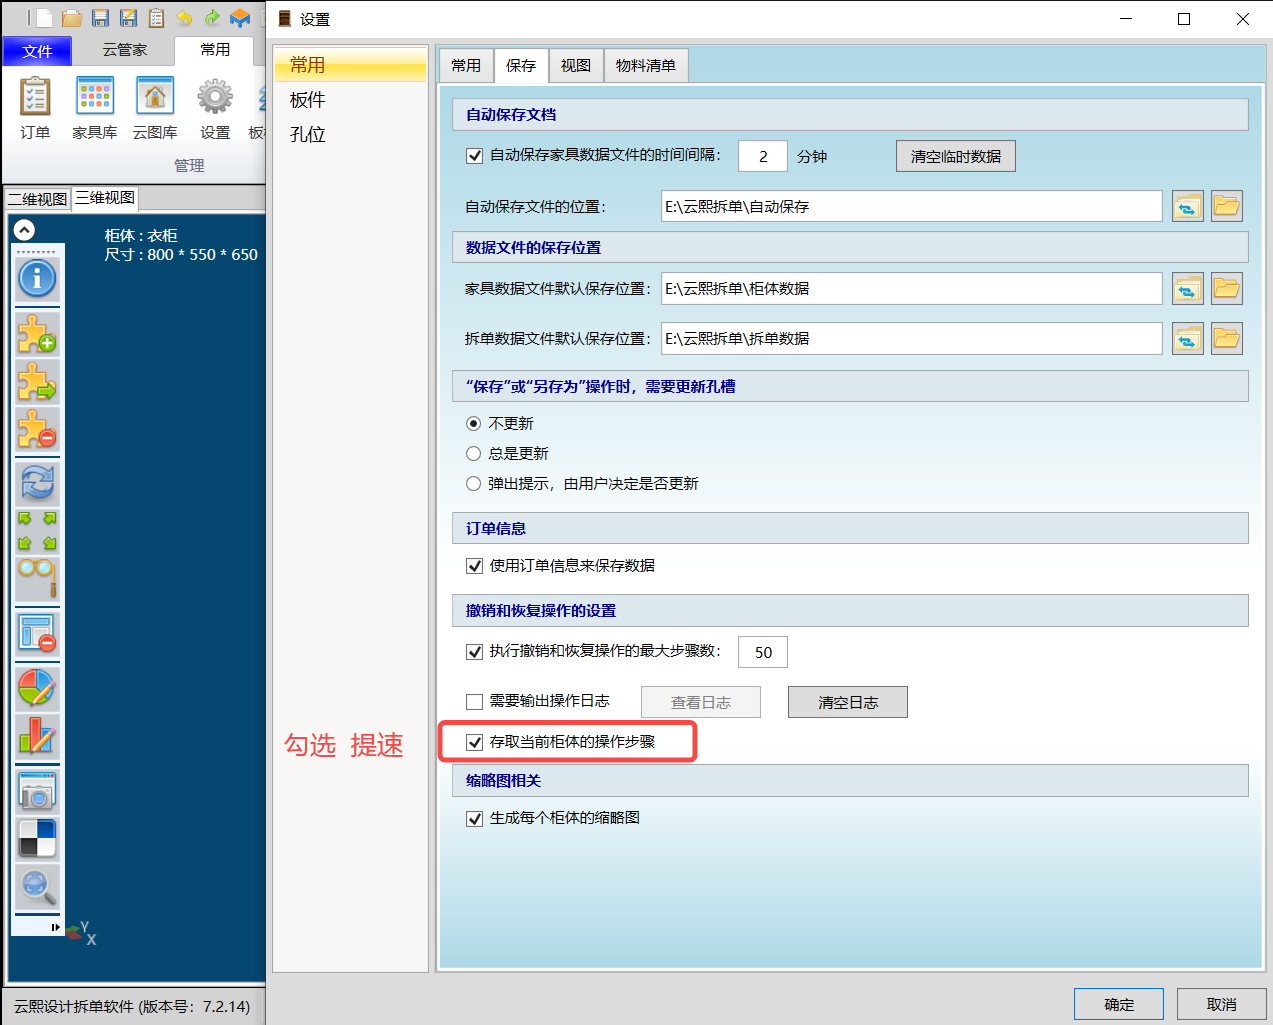This screenshot has width=1273, height=1025.
Task: Select 弹出提示，由用户决定是否更新 radio option
Action: tap(474, 484)
